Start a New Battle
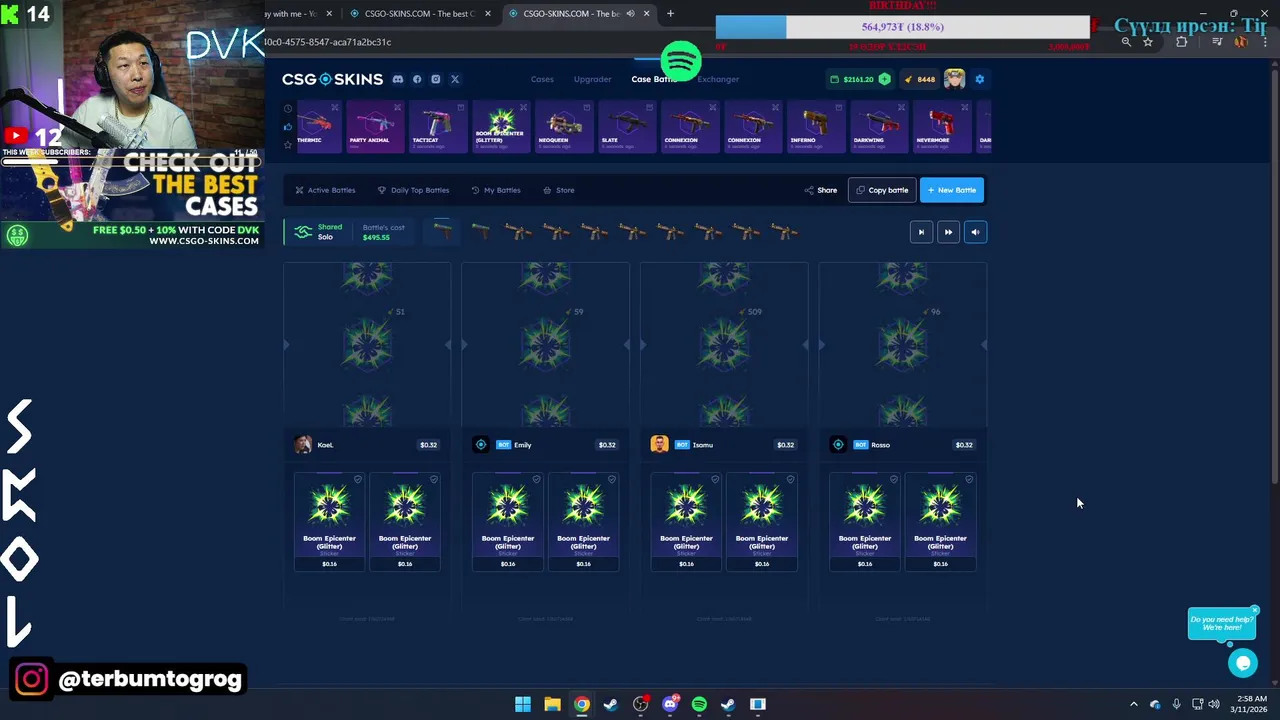The height and width of the screenshot is (720, 1280). pyautogui.click(x=952, y=190)
